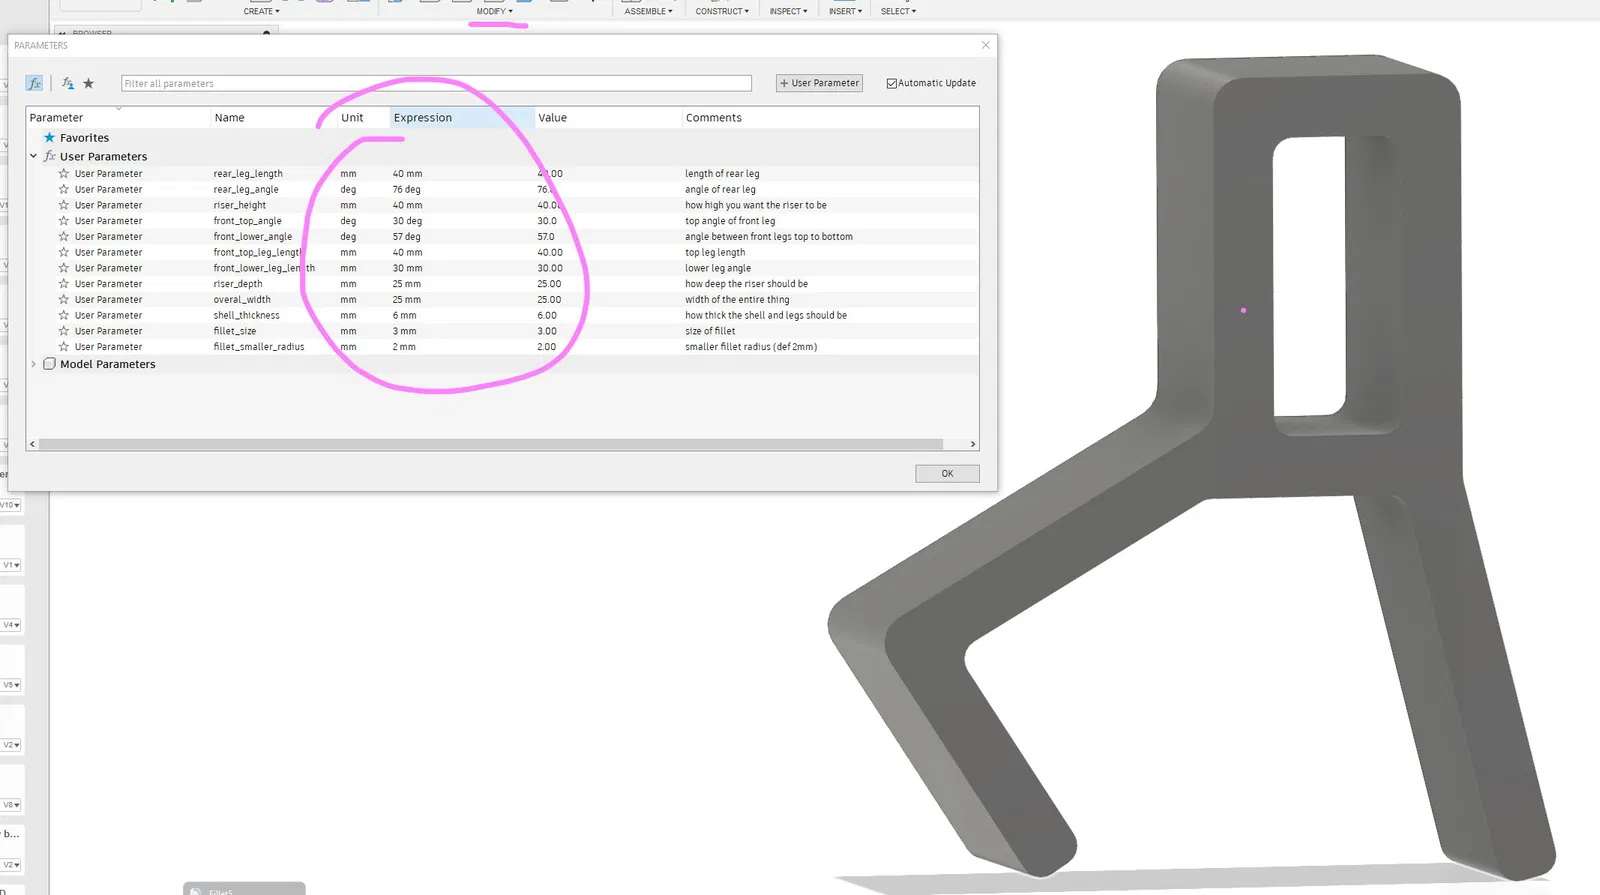Favorite the overal_width parameter star
The image size is (1600, 895).
pyautogui.click(x=64, y=300)
